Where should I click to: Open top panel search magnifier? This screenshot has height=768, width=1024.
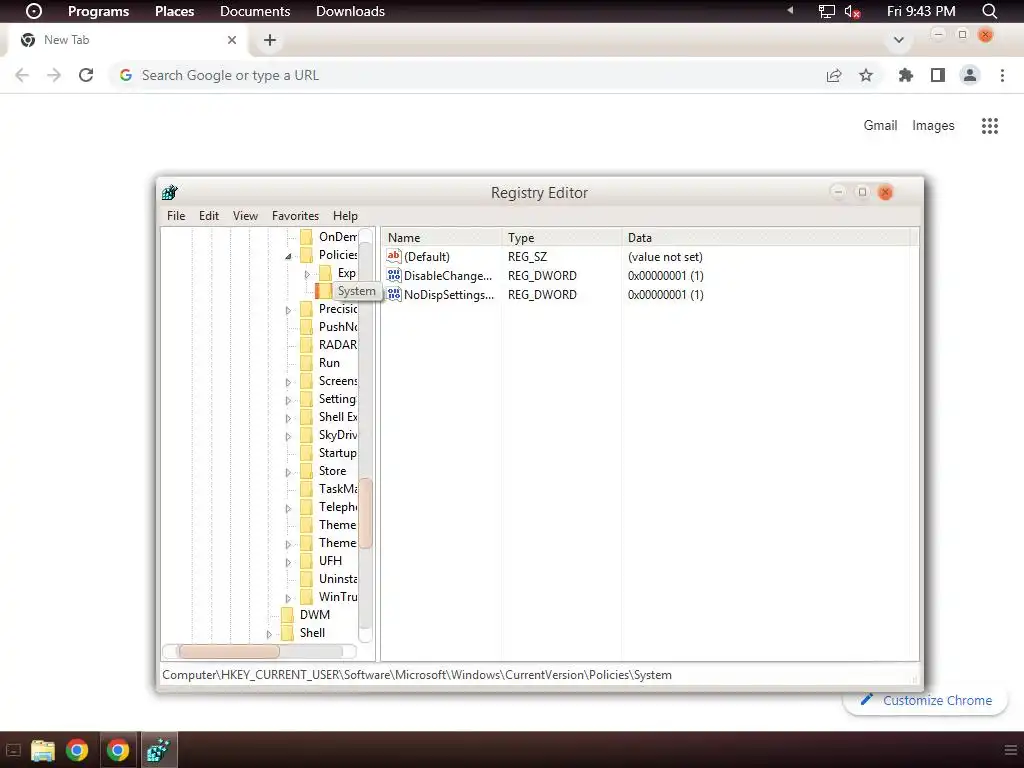[990, 11]
